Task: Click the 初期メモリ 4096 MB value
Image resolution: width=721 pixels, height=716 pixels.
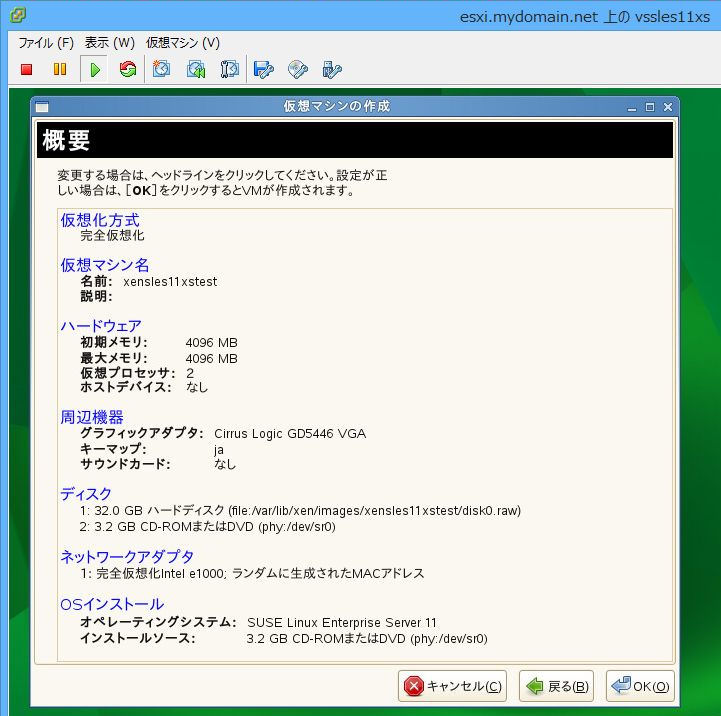Action: click(x=212, y=343)
